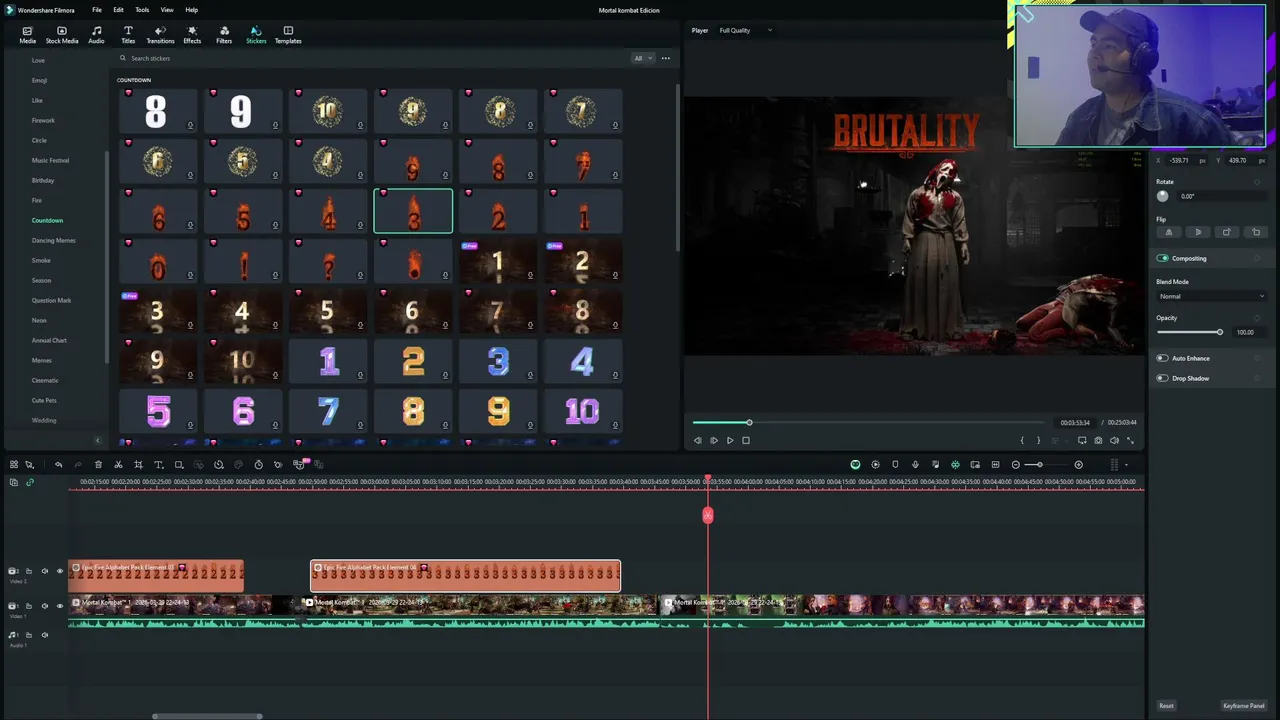Click the add track icon above tracks

pos(14,482)
